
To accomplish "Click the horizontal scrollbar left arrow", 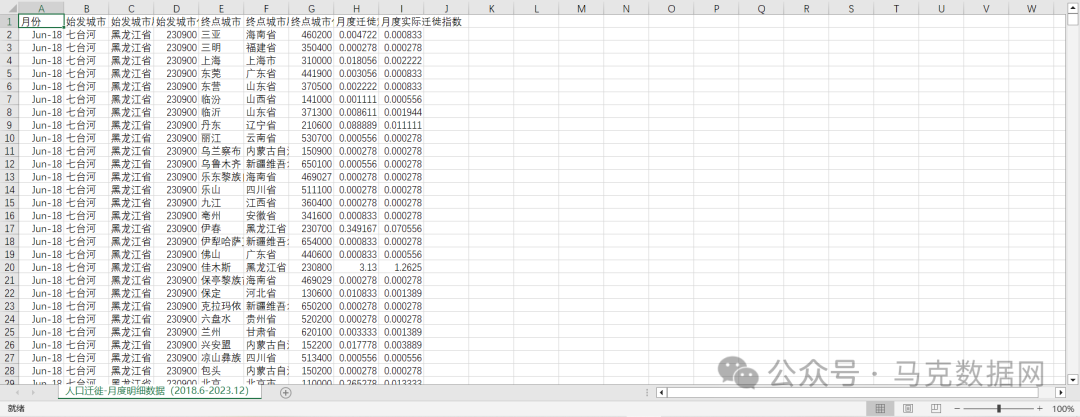I will pos(661,392).
